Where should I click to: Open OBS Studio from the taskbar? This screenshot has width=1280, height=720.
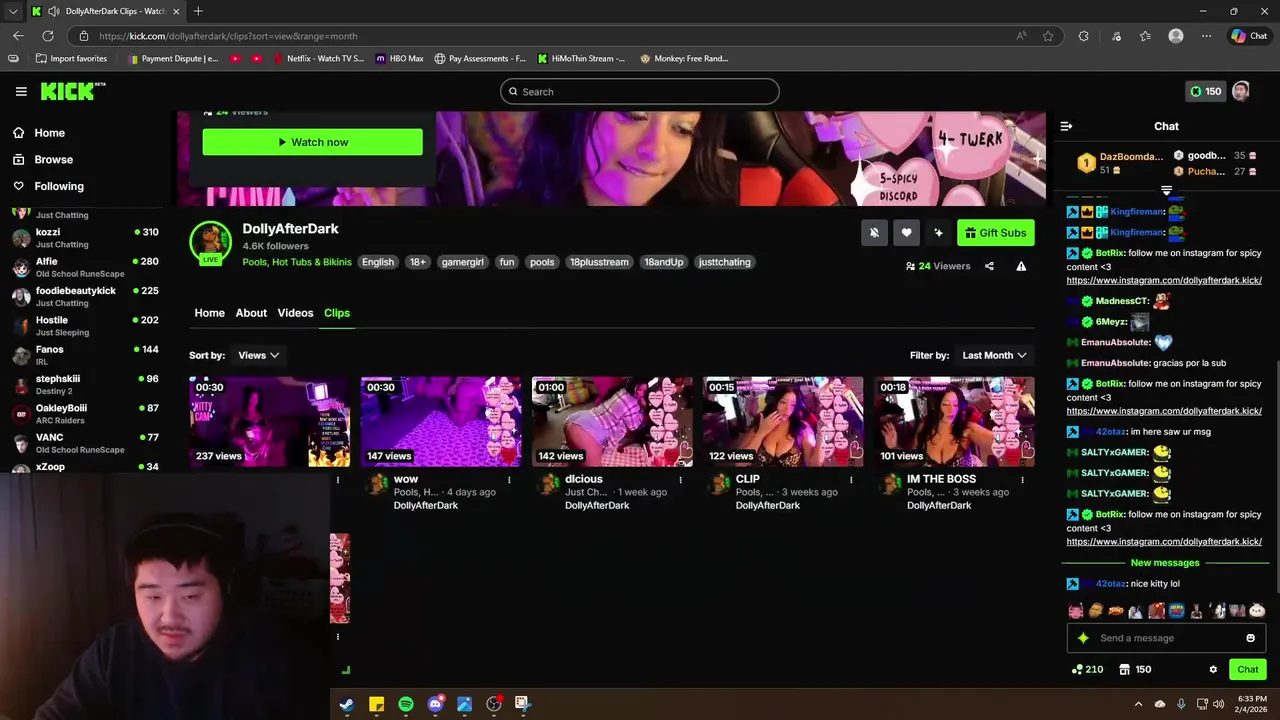click(493, 704)
